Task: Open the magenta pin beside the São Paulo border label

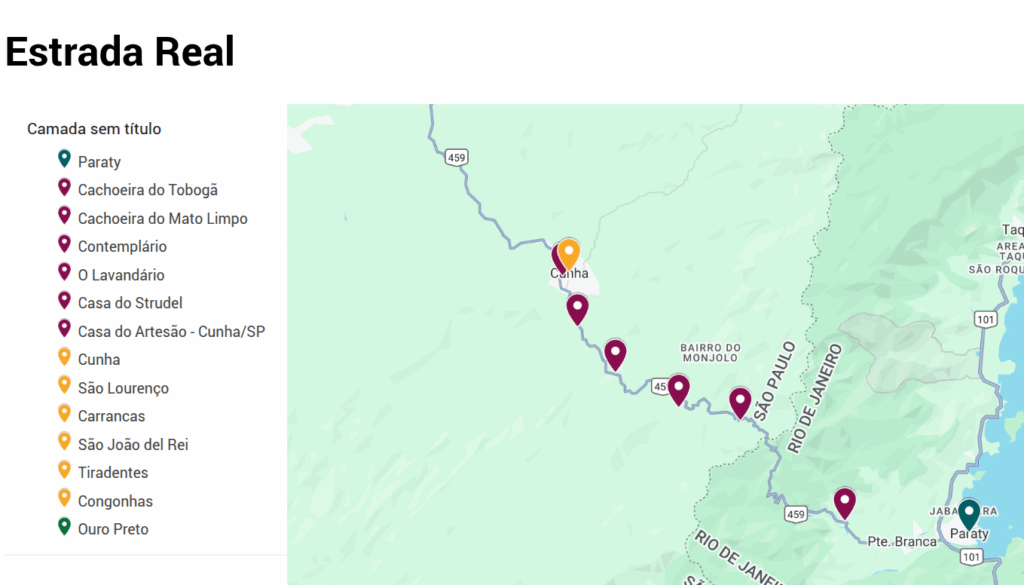Action: point(740,402)
